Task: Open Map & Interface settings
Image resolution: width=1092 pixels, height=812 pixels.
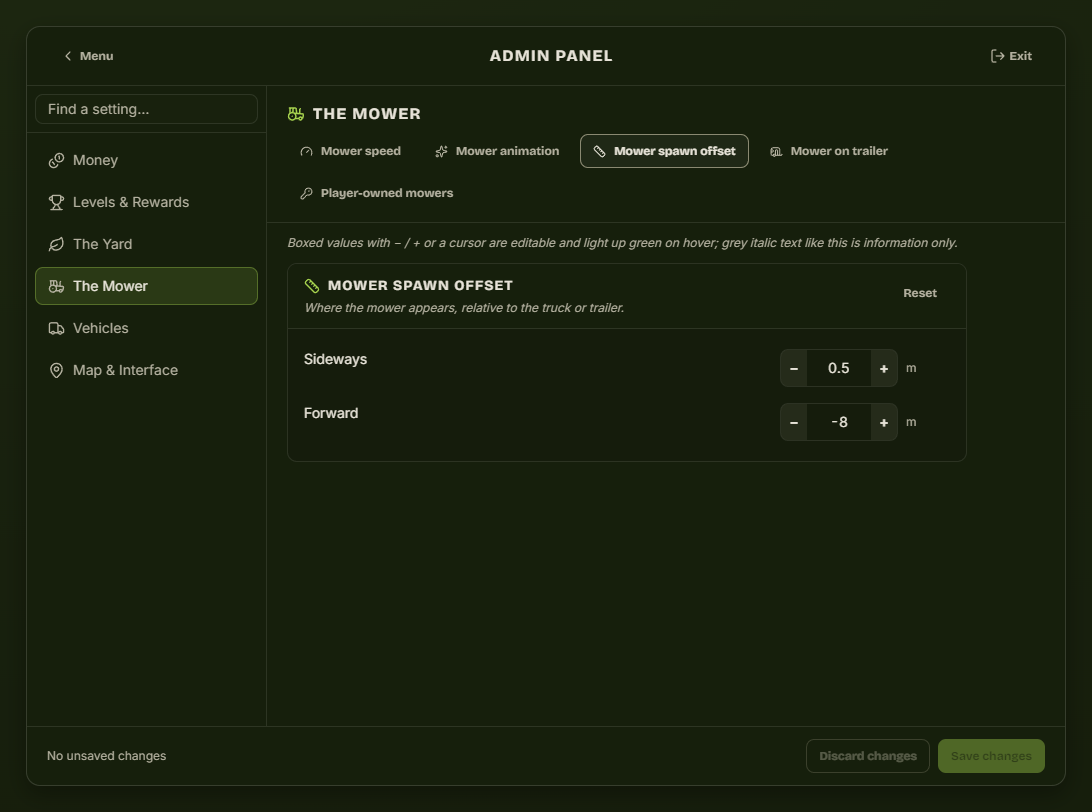Action: pos(146,370)
